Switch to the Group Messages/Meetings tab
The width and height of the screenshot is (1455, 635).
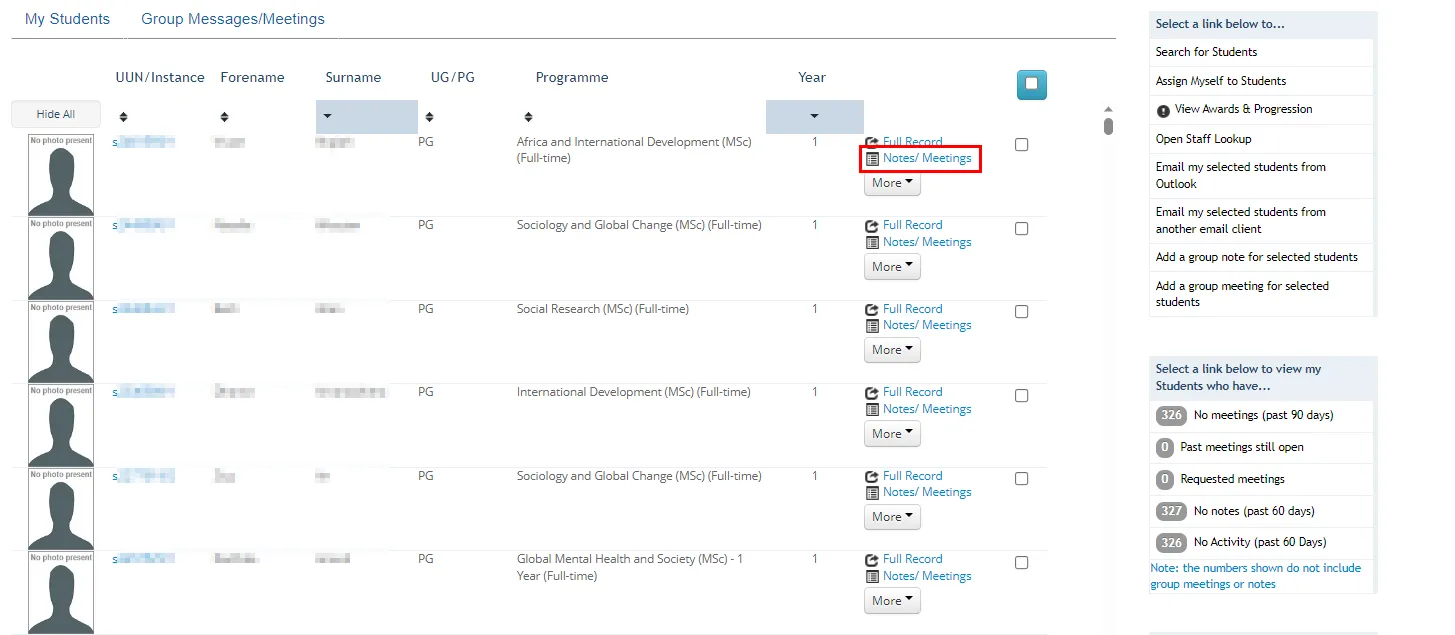(x=233, y=18)
